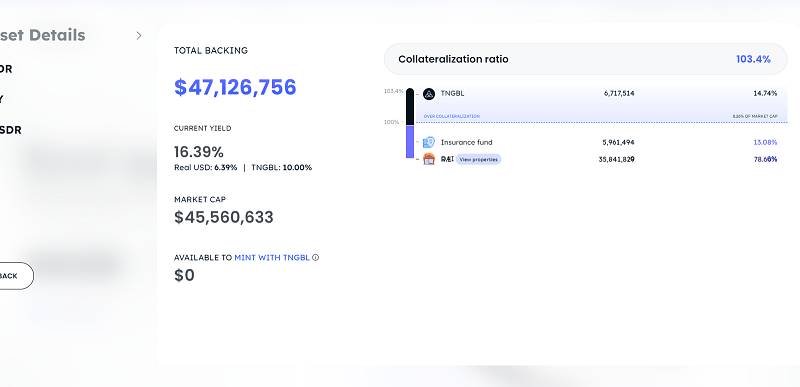Expand the Asset Details chevron arrow
The width and height of the screenshot is (800, 387).
[139, 35]
